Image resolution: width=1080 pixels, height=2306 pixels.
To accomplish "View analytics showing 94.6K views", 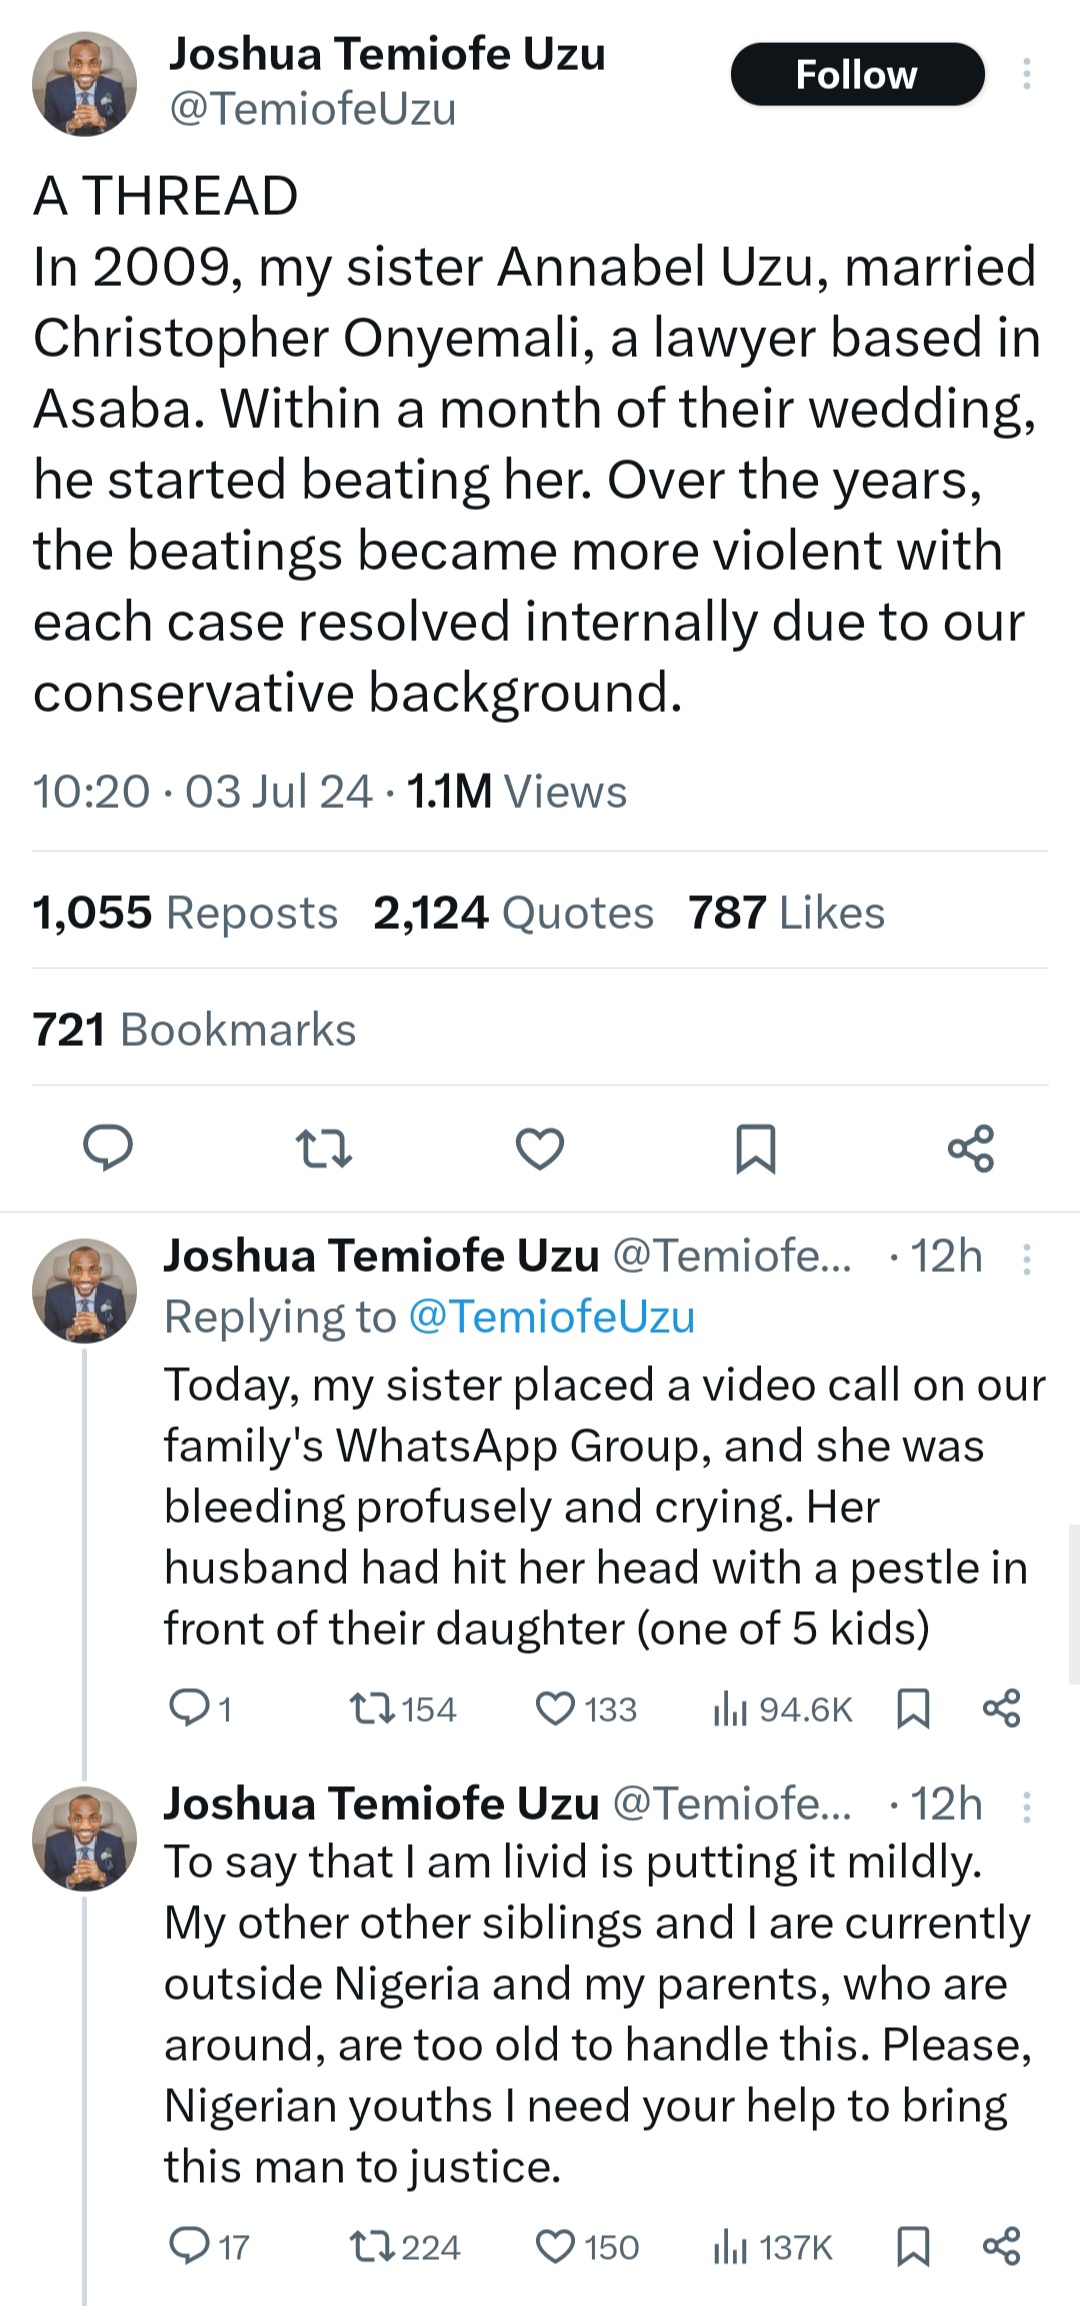I will pos(782,1710).
